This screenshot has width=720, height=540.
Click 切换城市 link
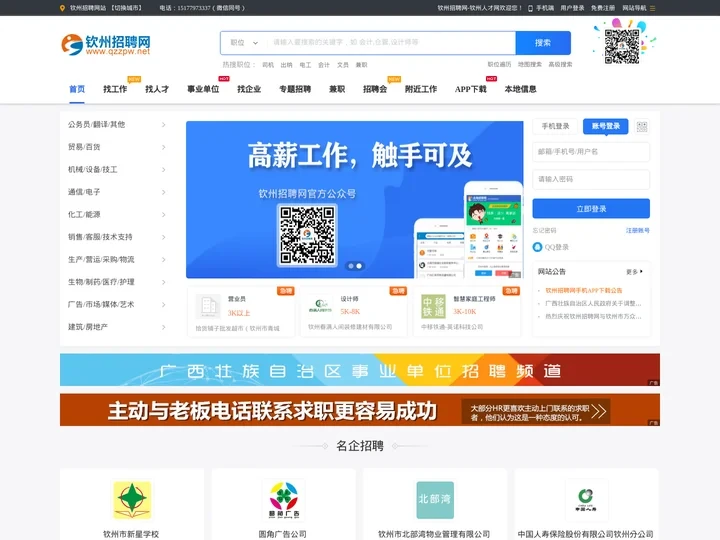127,8
